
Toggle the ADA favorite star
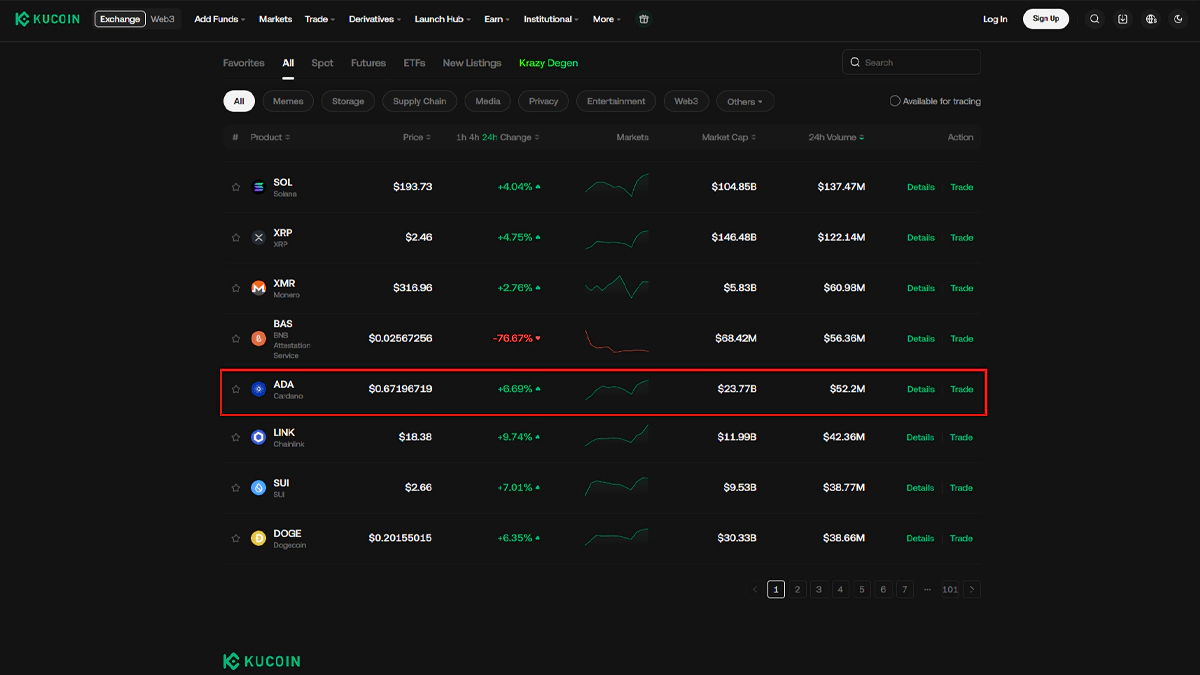(x=236, y=389)
